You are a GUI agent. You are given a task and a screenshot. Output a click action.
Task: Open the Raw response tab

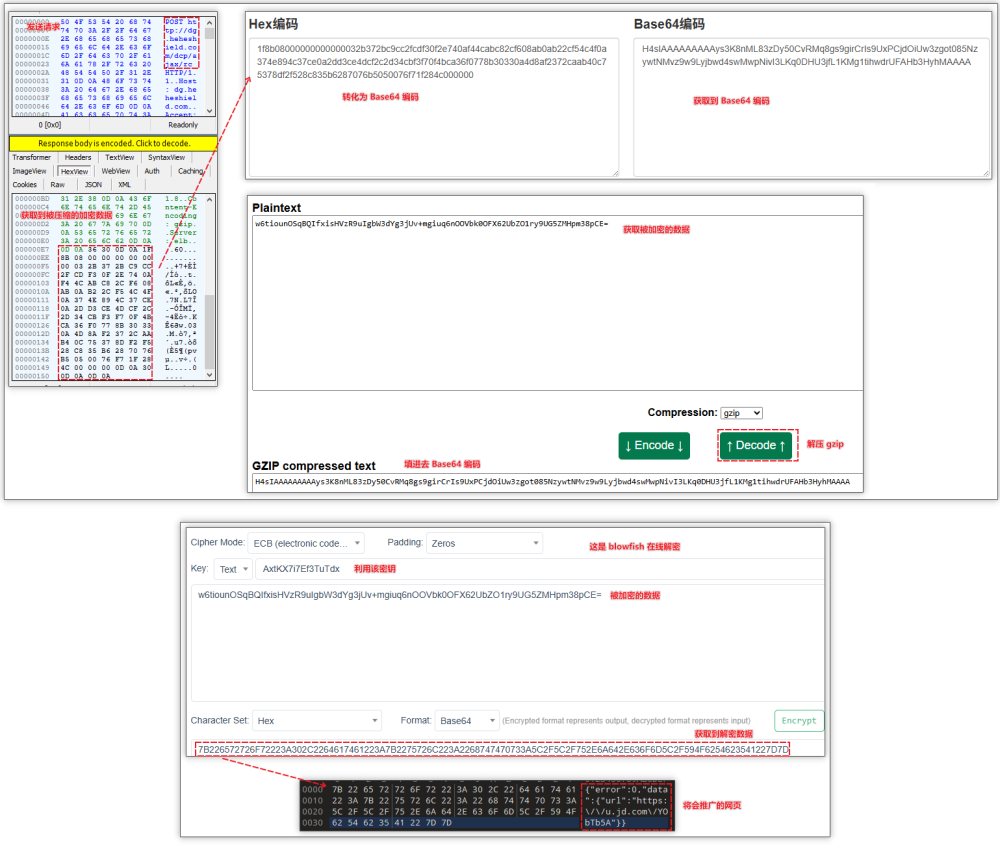[x=58, y=185]
